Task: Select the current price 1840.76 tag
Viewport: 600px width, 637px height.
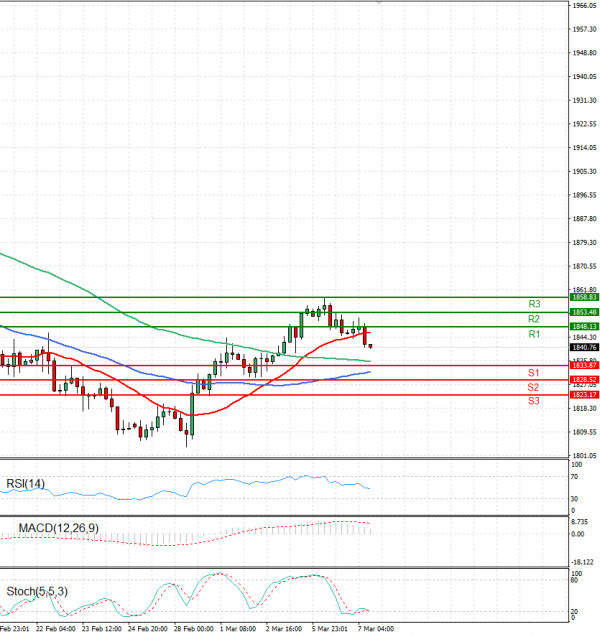Action: (584, 347)
